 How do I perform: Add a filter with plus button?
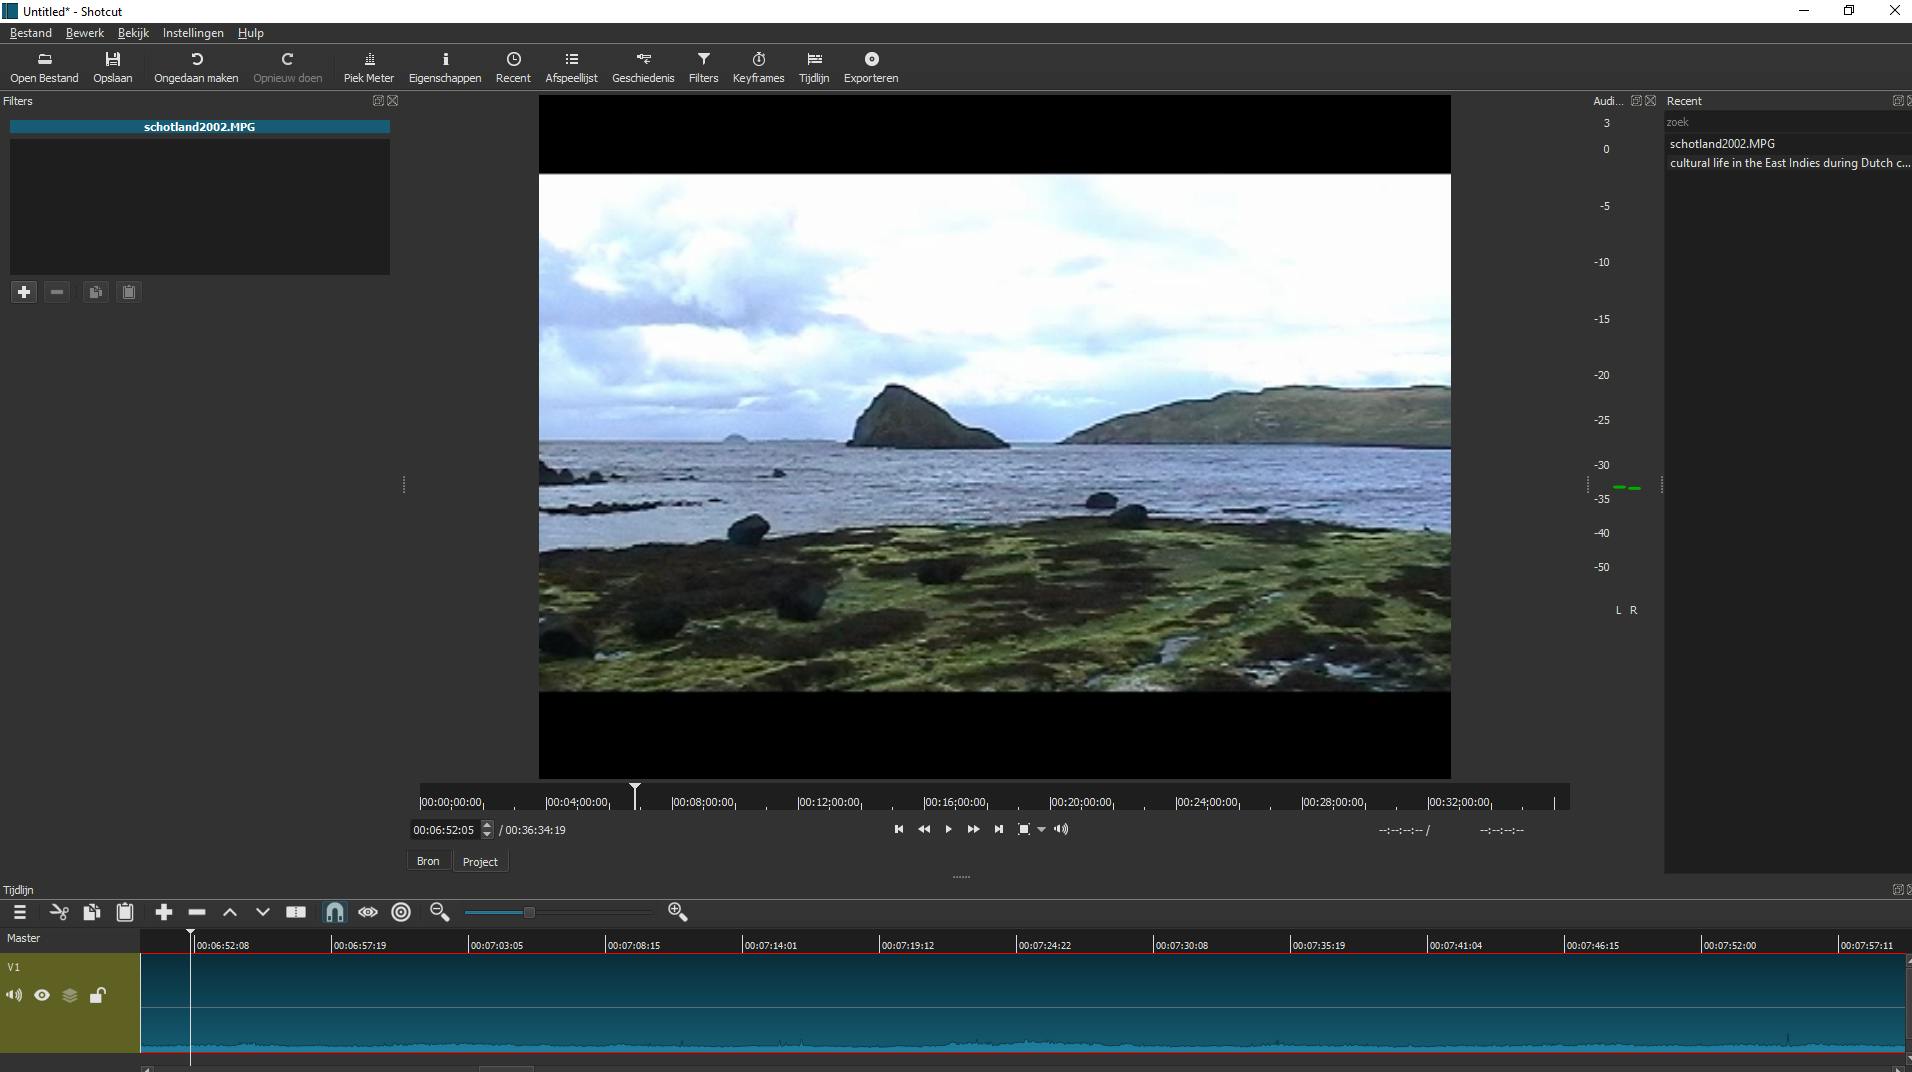[24, 292]
